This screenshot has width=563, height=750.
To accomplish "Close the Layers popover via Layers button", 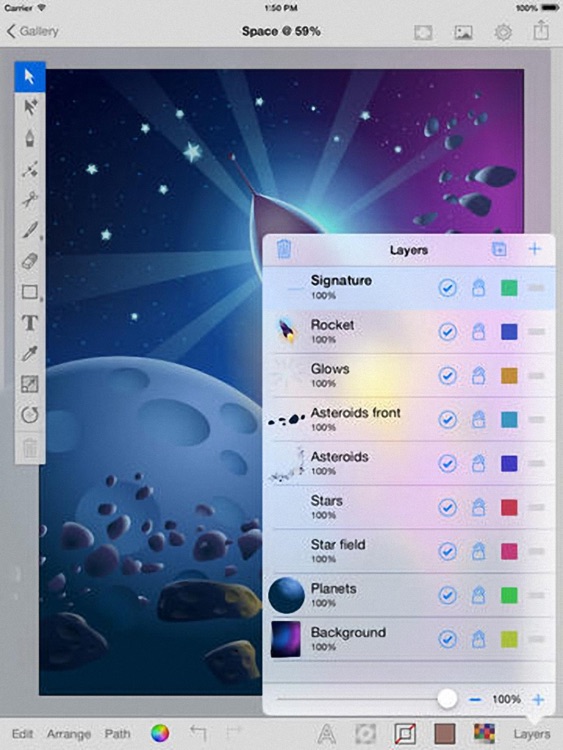I will 532,734.
